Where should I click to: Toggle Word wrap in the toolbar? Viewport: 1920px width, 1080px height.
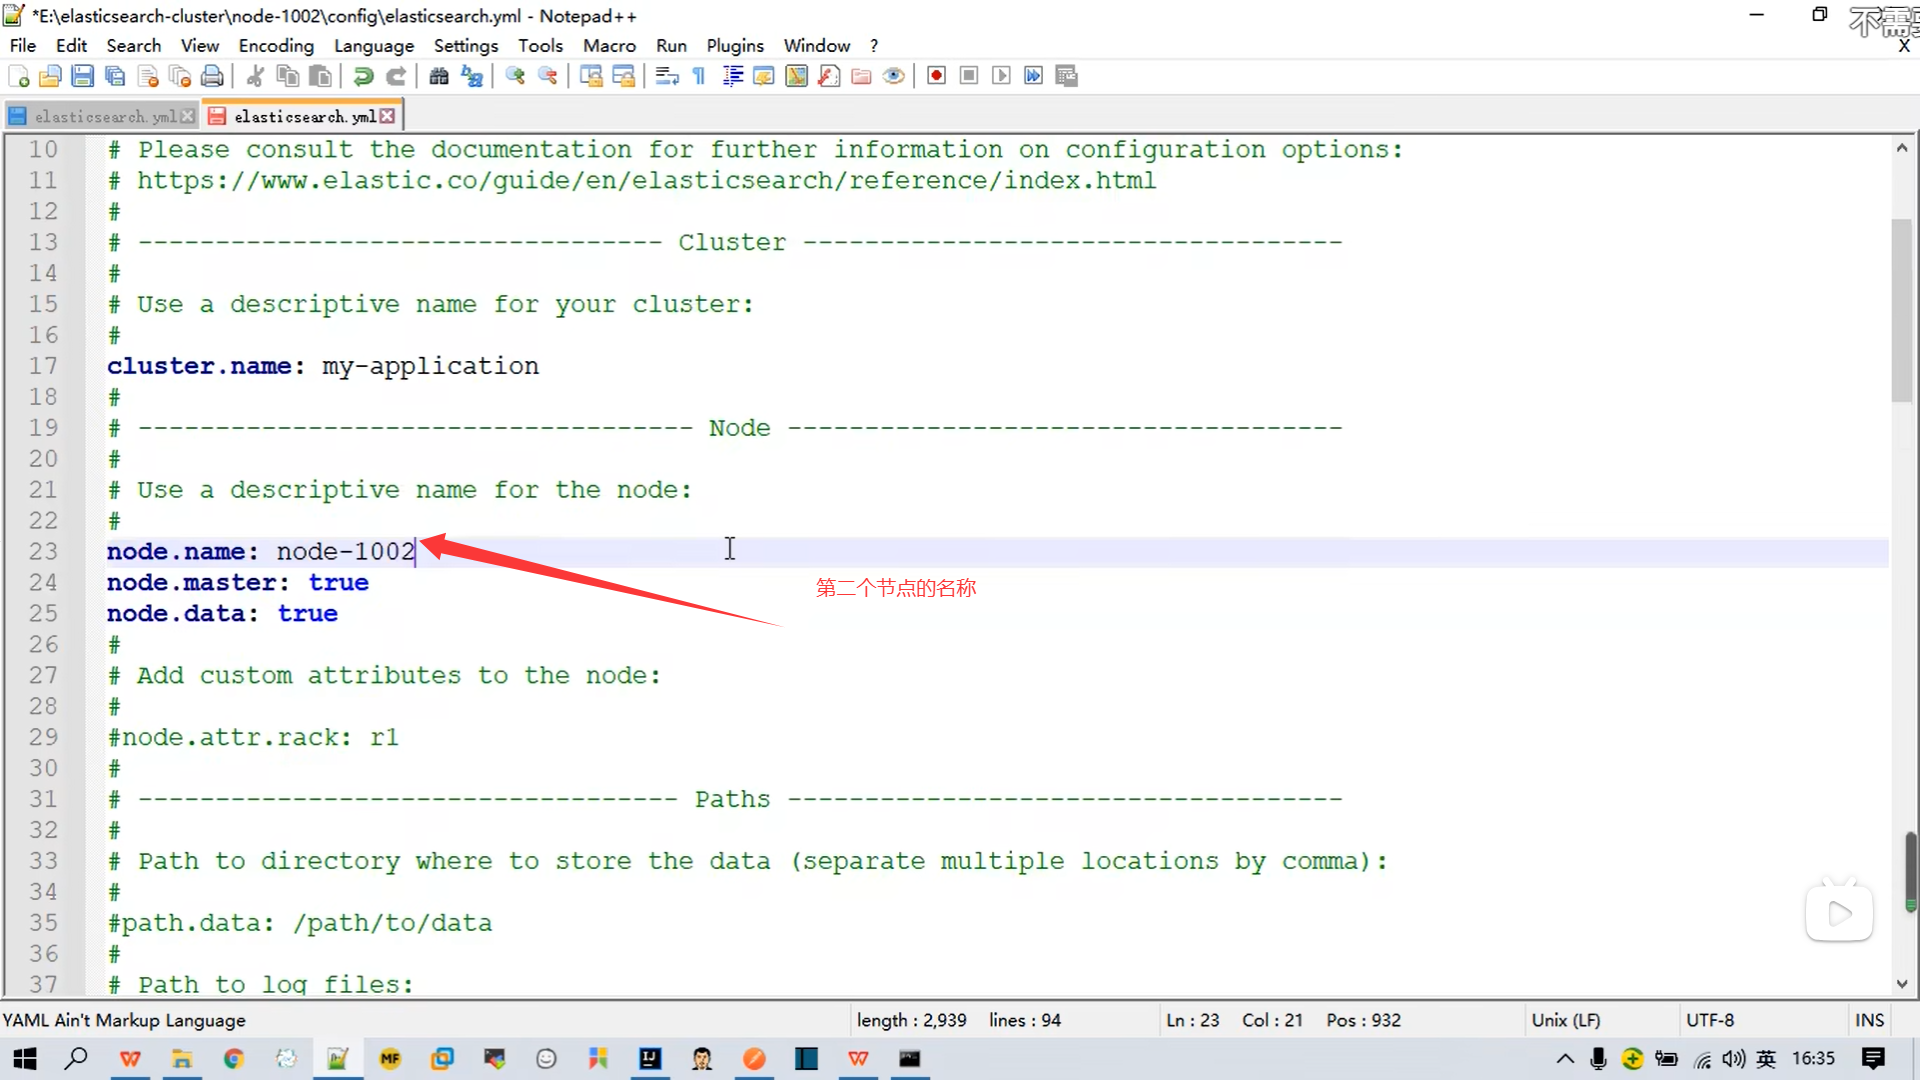[x=667, y=76]
